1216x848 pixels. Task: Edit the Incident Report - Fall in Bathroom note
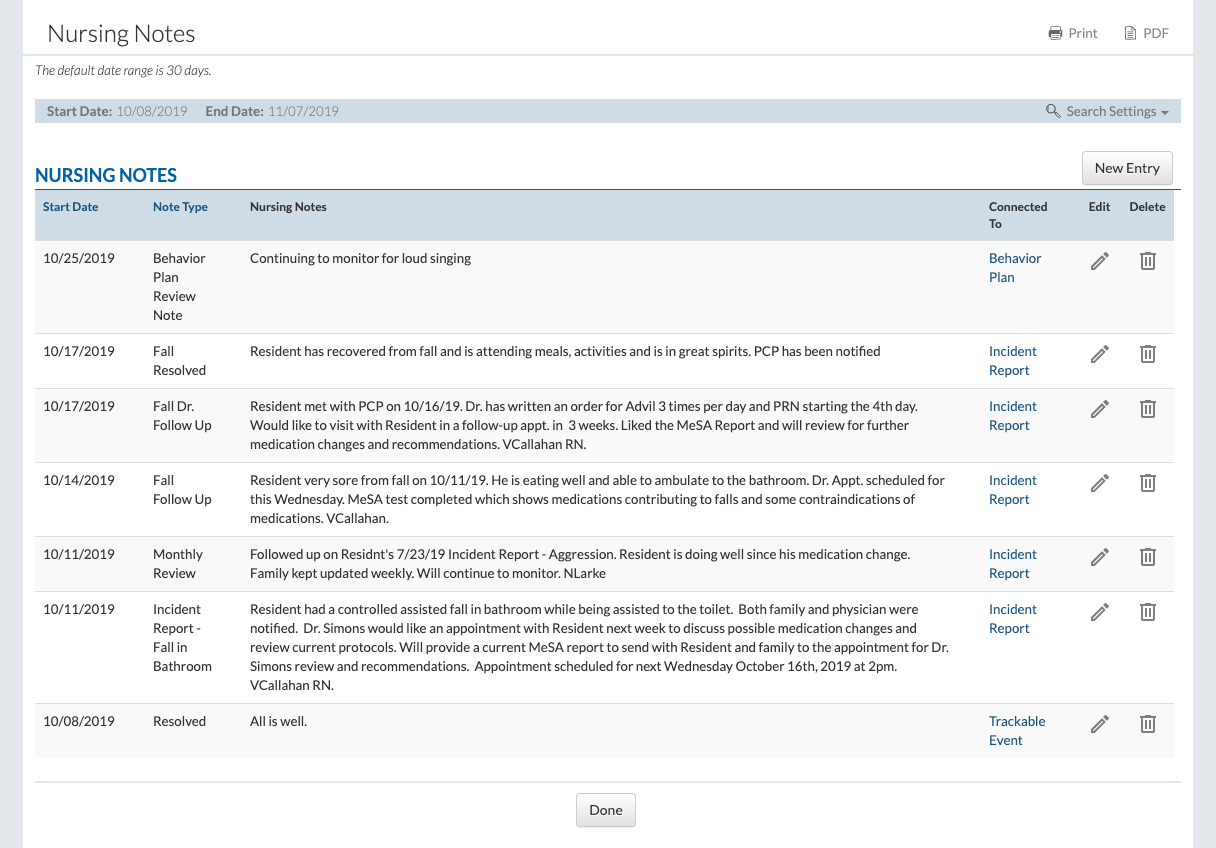(x=1099, y=612)
